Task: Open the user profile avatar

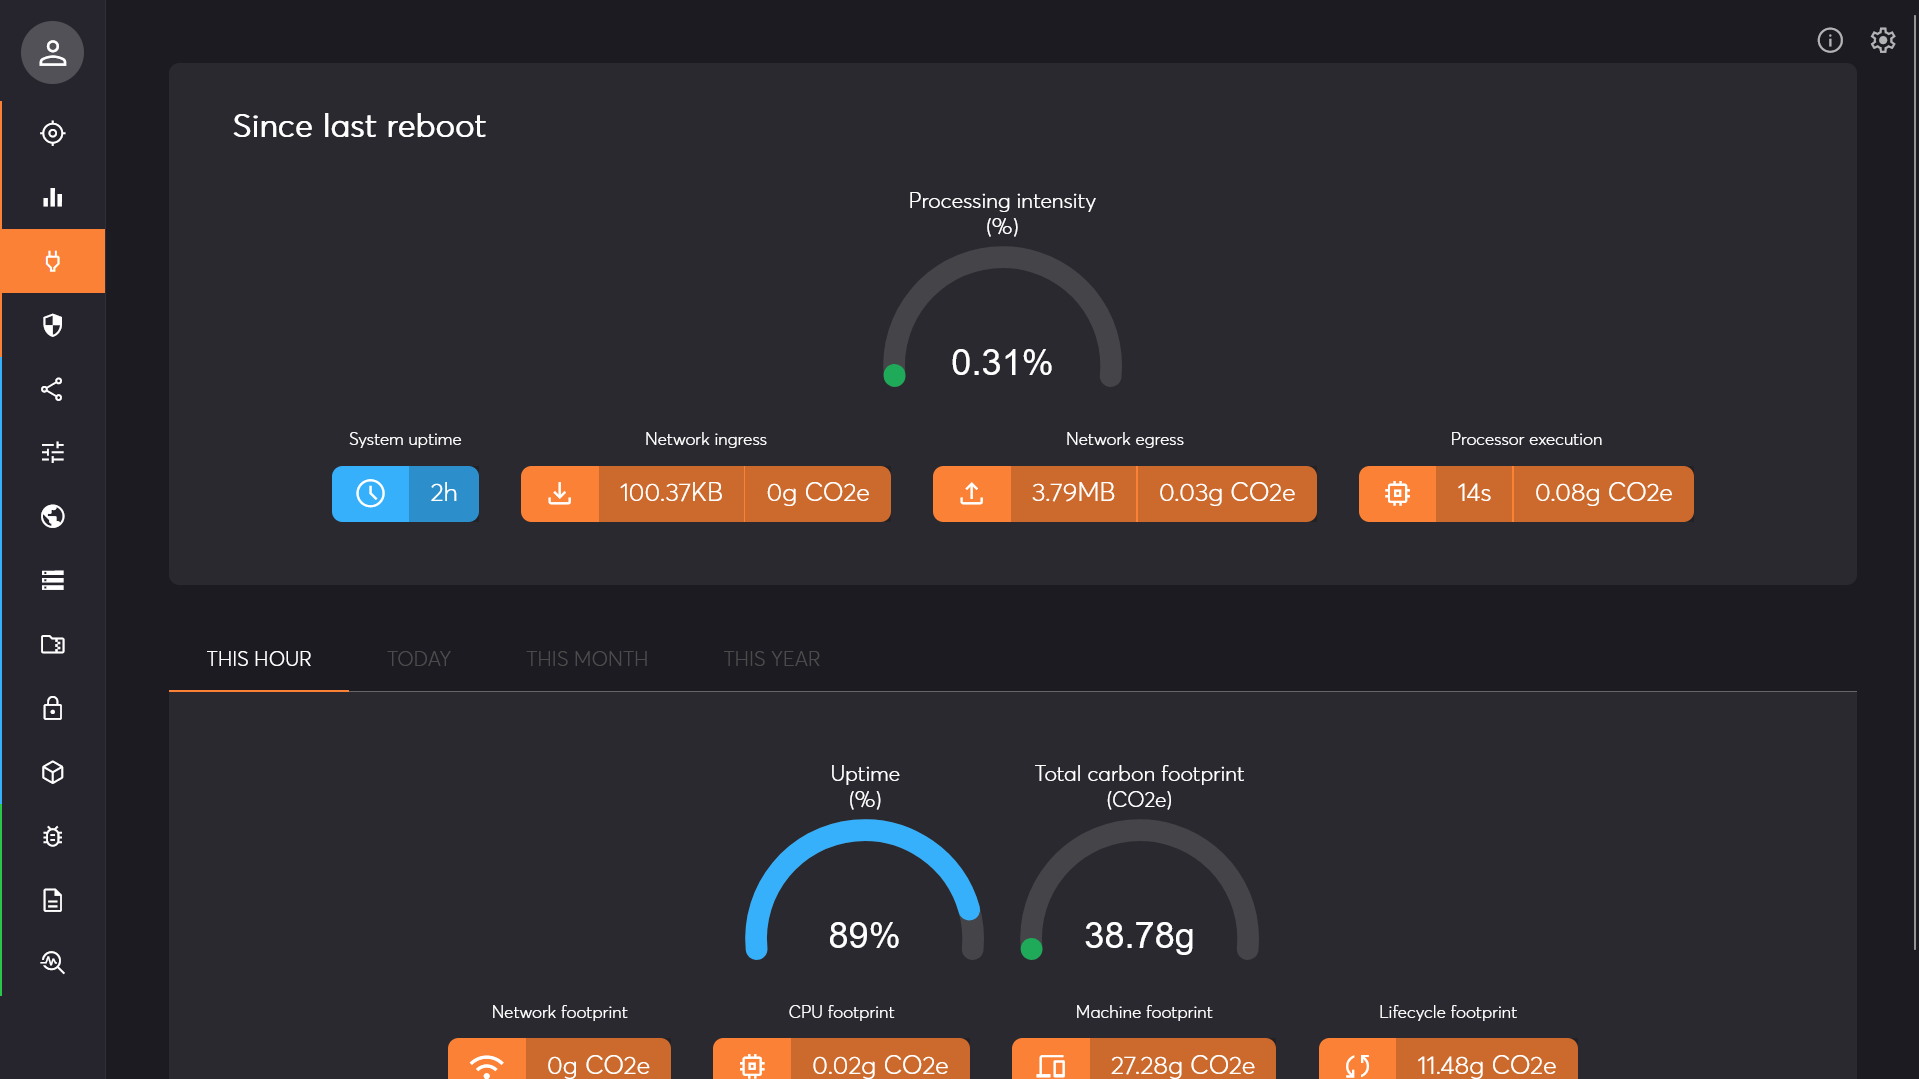Action: point(52,52)
